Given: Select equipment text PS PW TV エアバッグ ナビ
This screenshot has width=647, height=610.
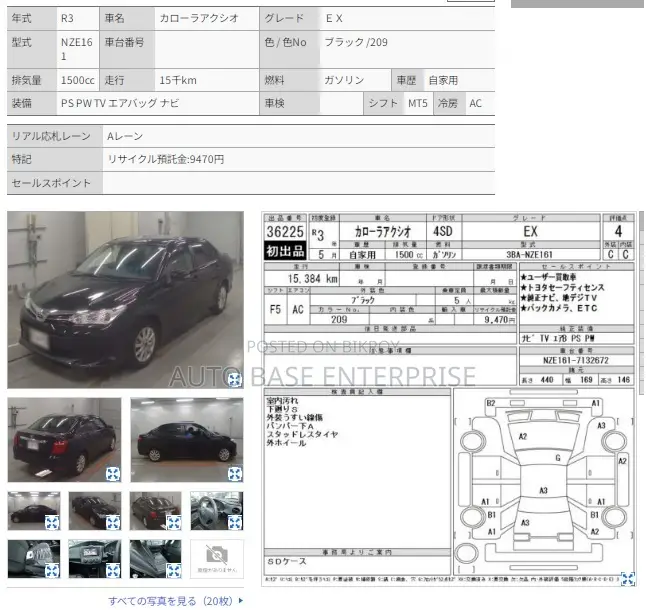Looking at the screenshot, I should [x=120, y=103].
